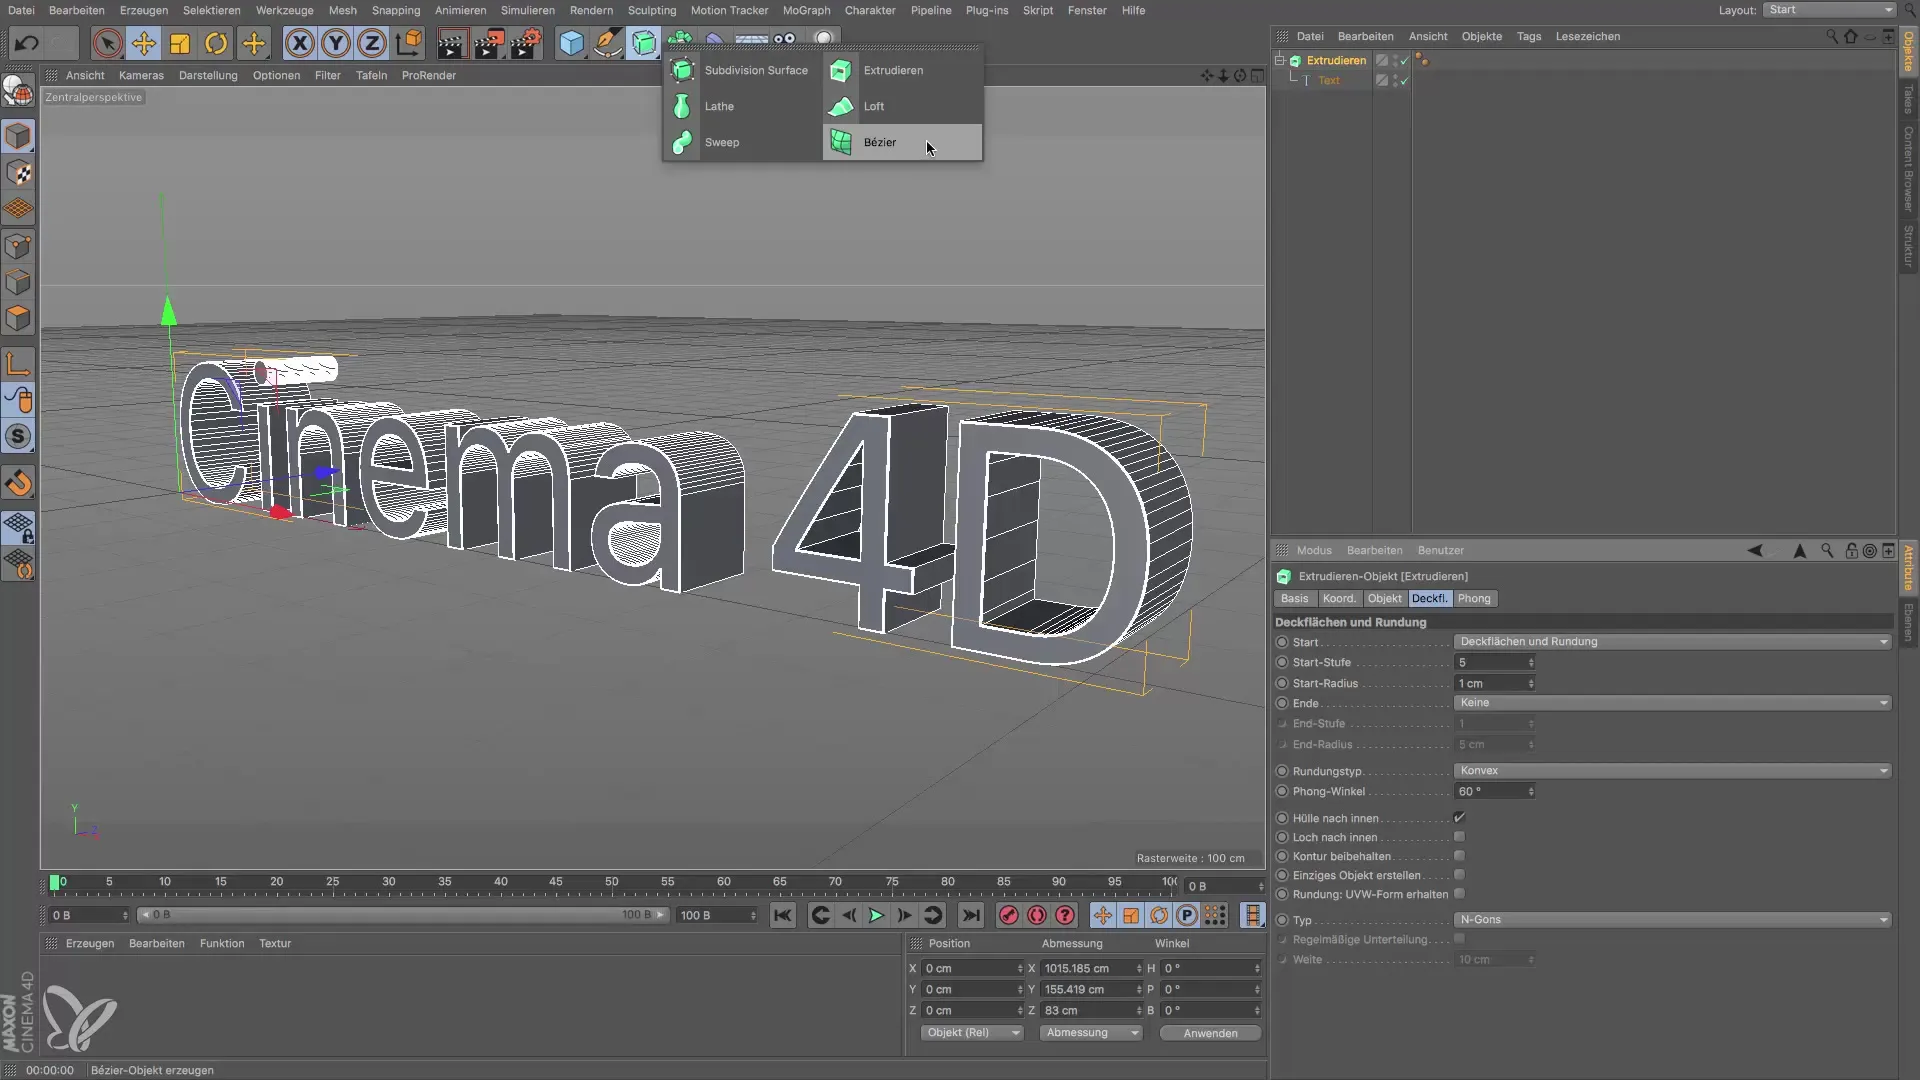
Task: Click the Undo arrow icon
Action: pos(27,43)
